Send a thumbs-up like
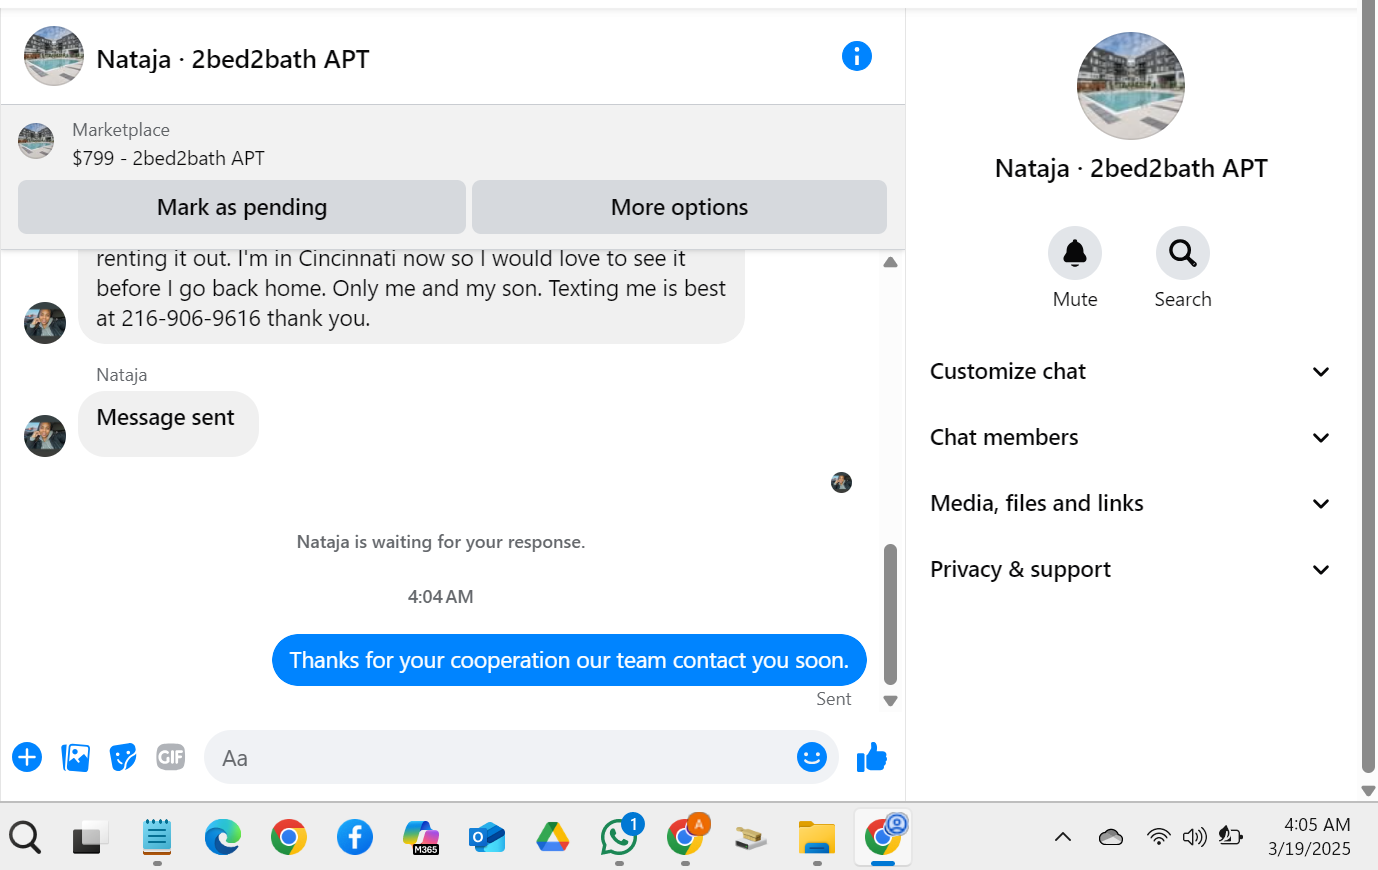 [x=872, y=757]
